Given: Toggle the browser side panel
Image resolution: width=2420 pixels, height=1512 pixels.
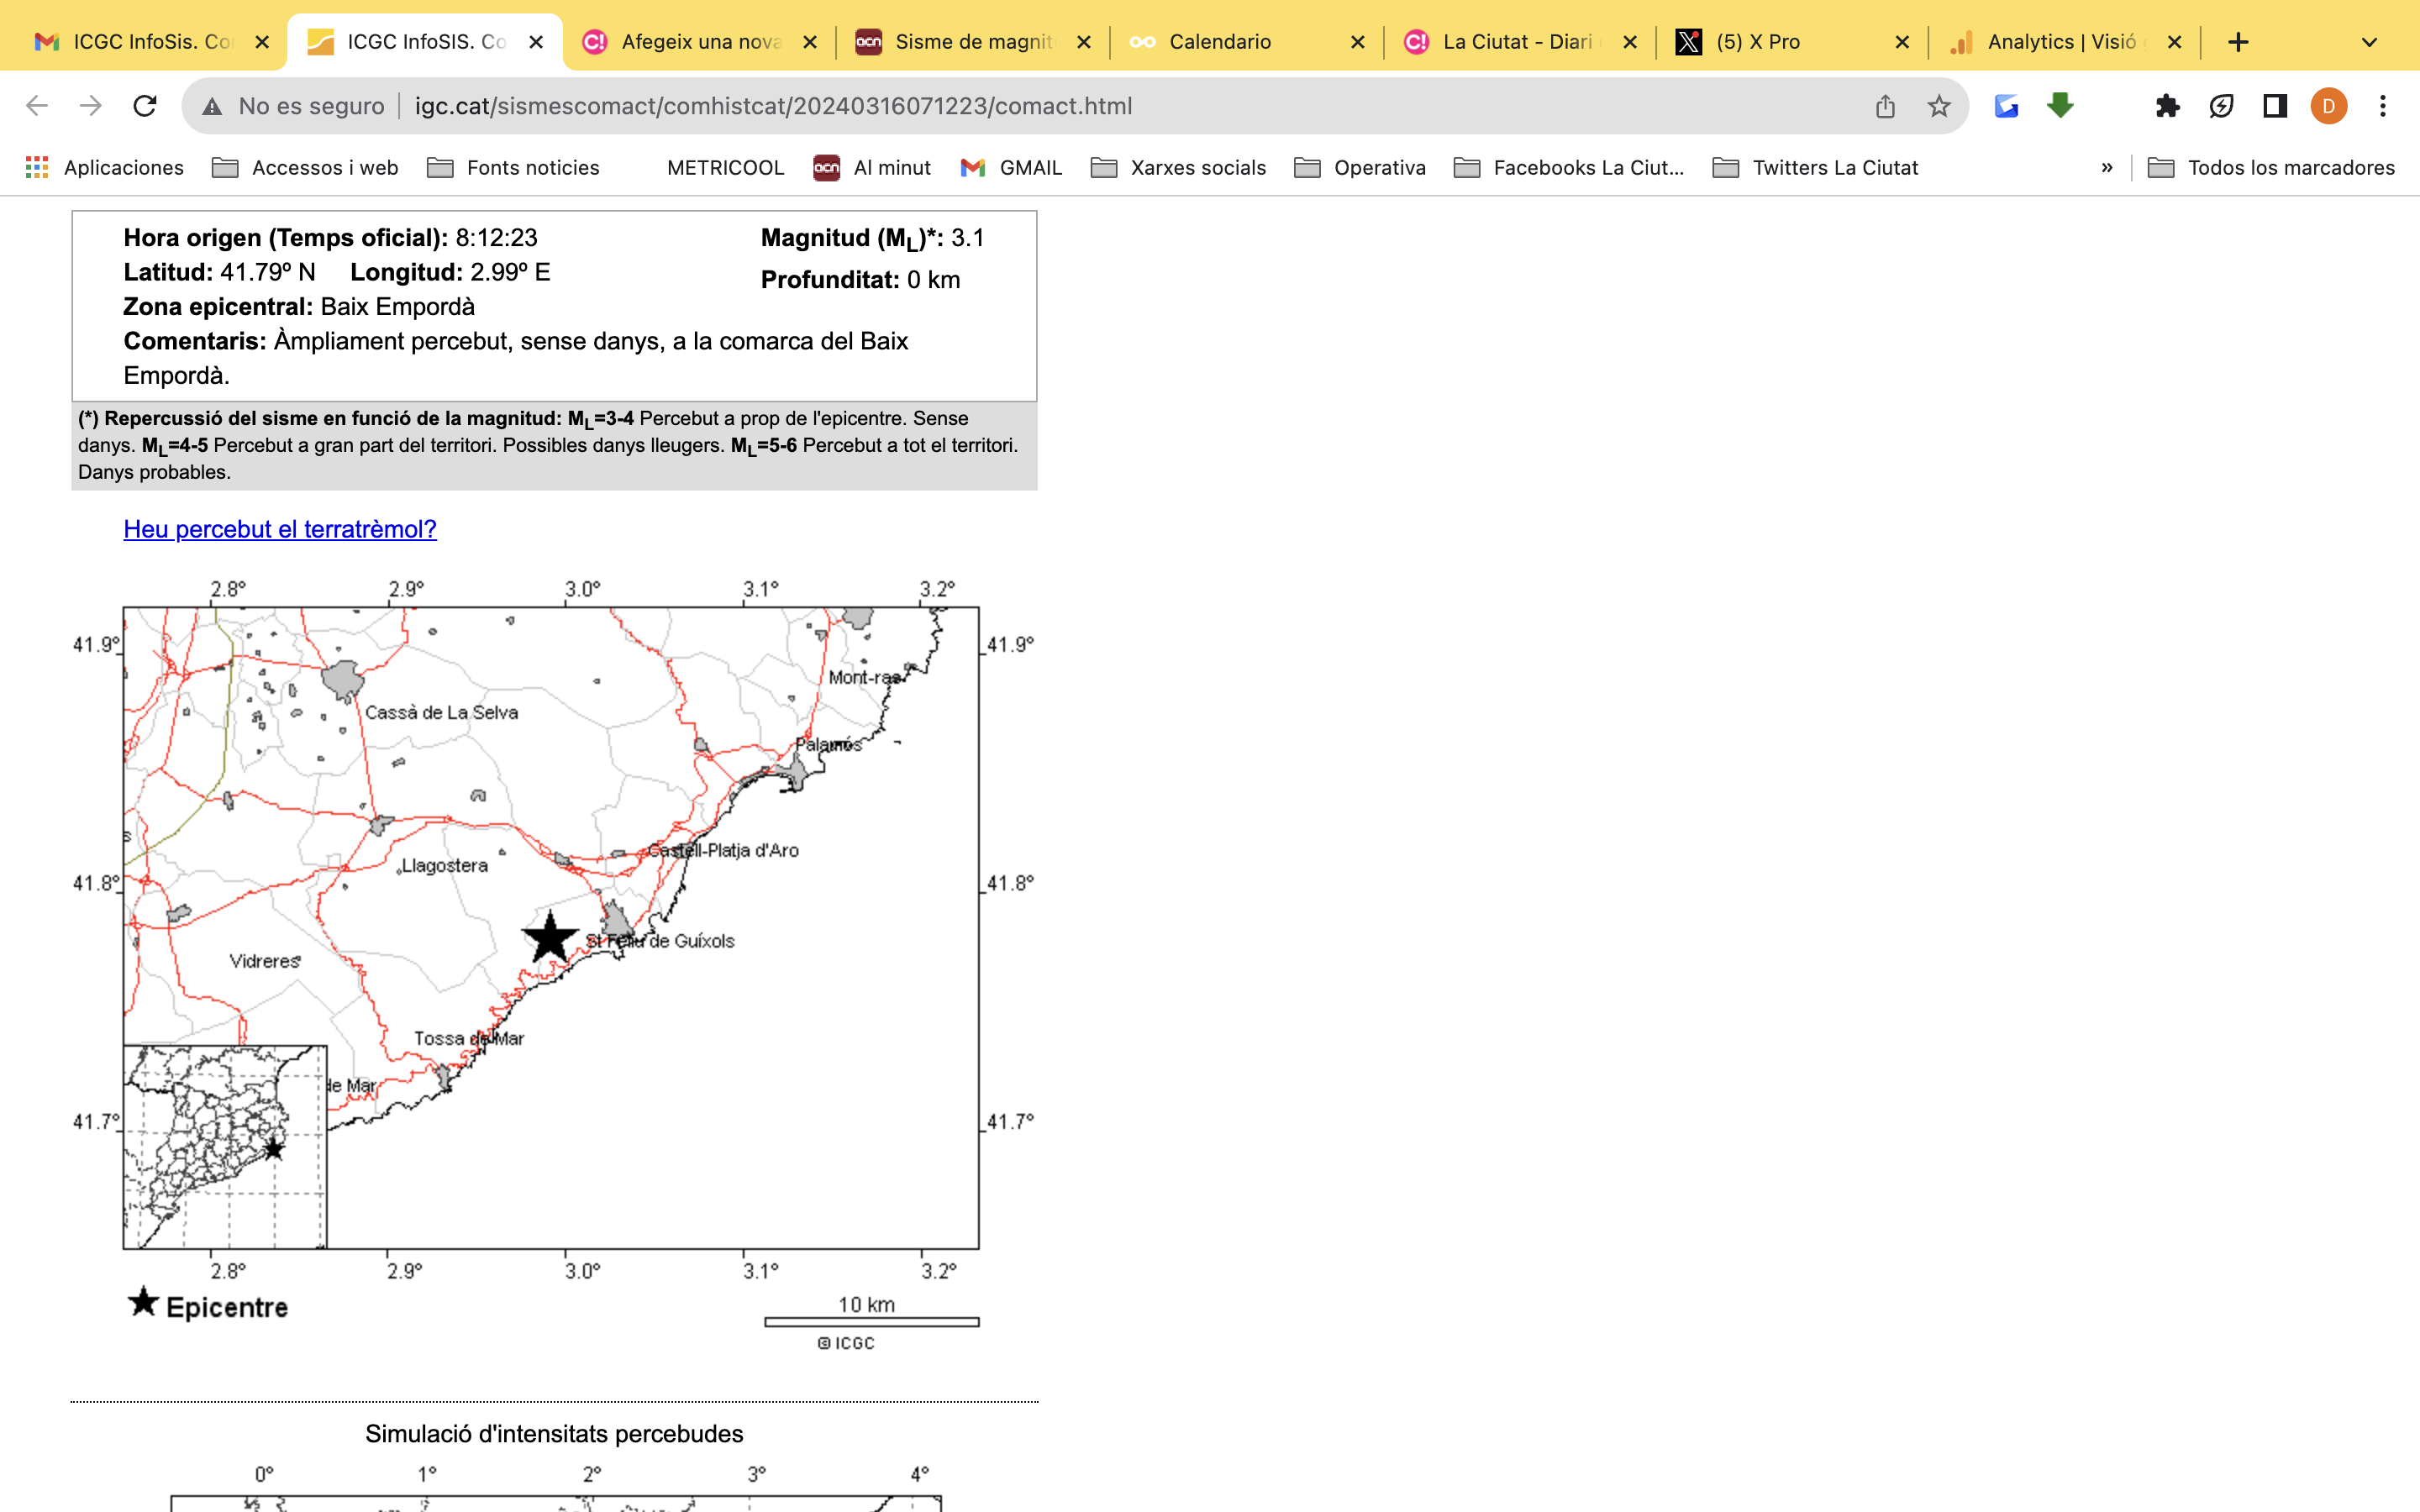Looking at the screenshot, I should point(2275,106).
